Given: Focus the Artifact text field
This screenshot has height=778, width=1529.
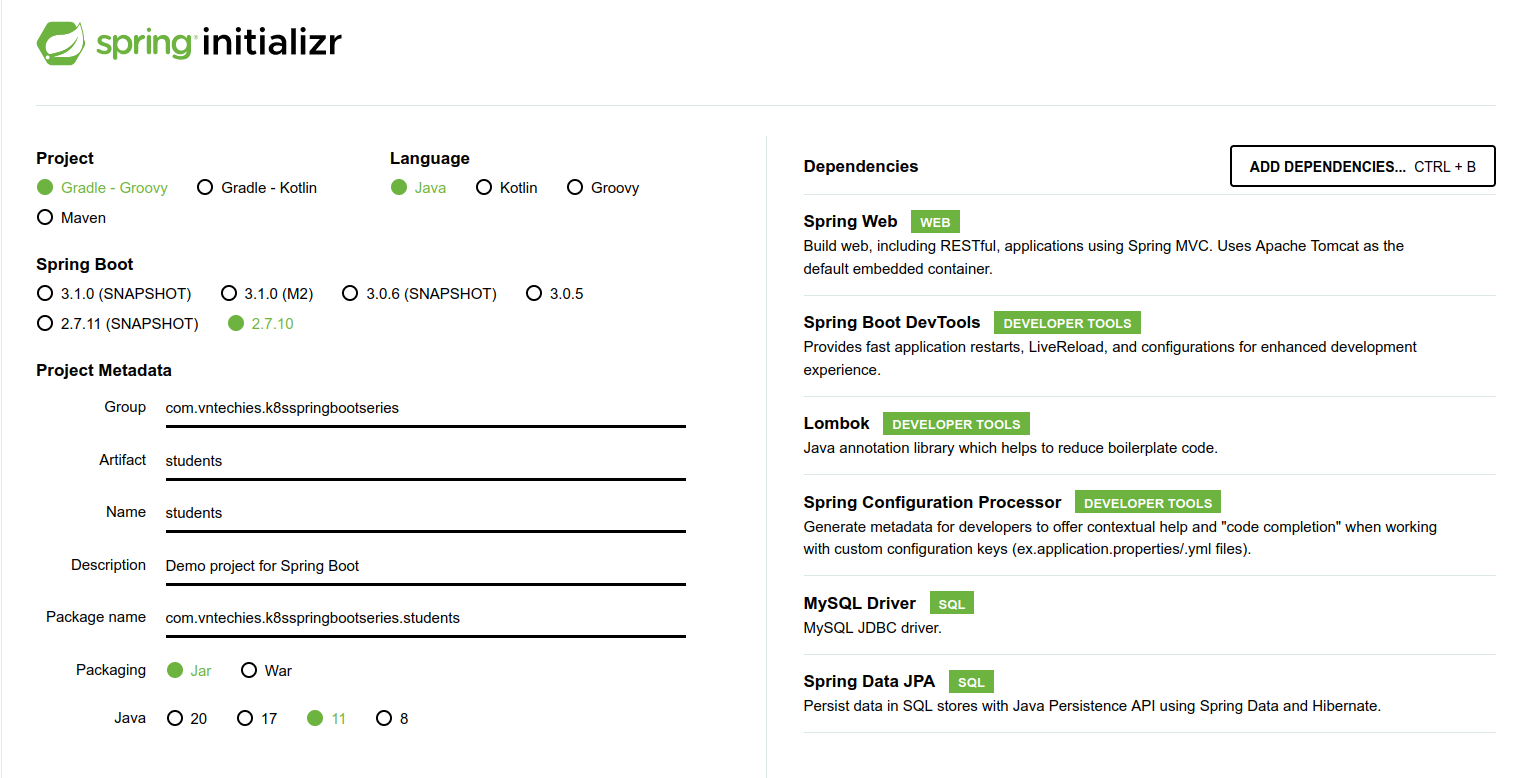Looking at the screenshot, I should tap(425, 461).
